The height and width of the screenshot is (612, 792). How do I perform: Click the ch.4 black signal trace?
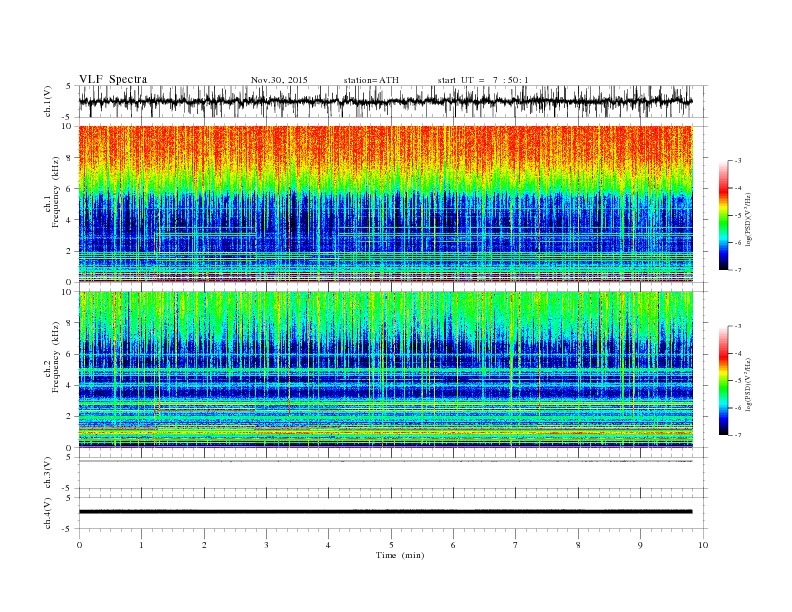coord(385,512)
